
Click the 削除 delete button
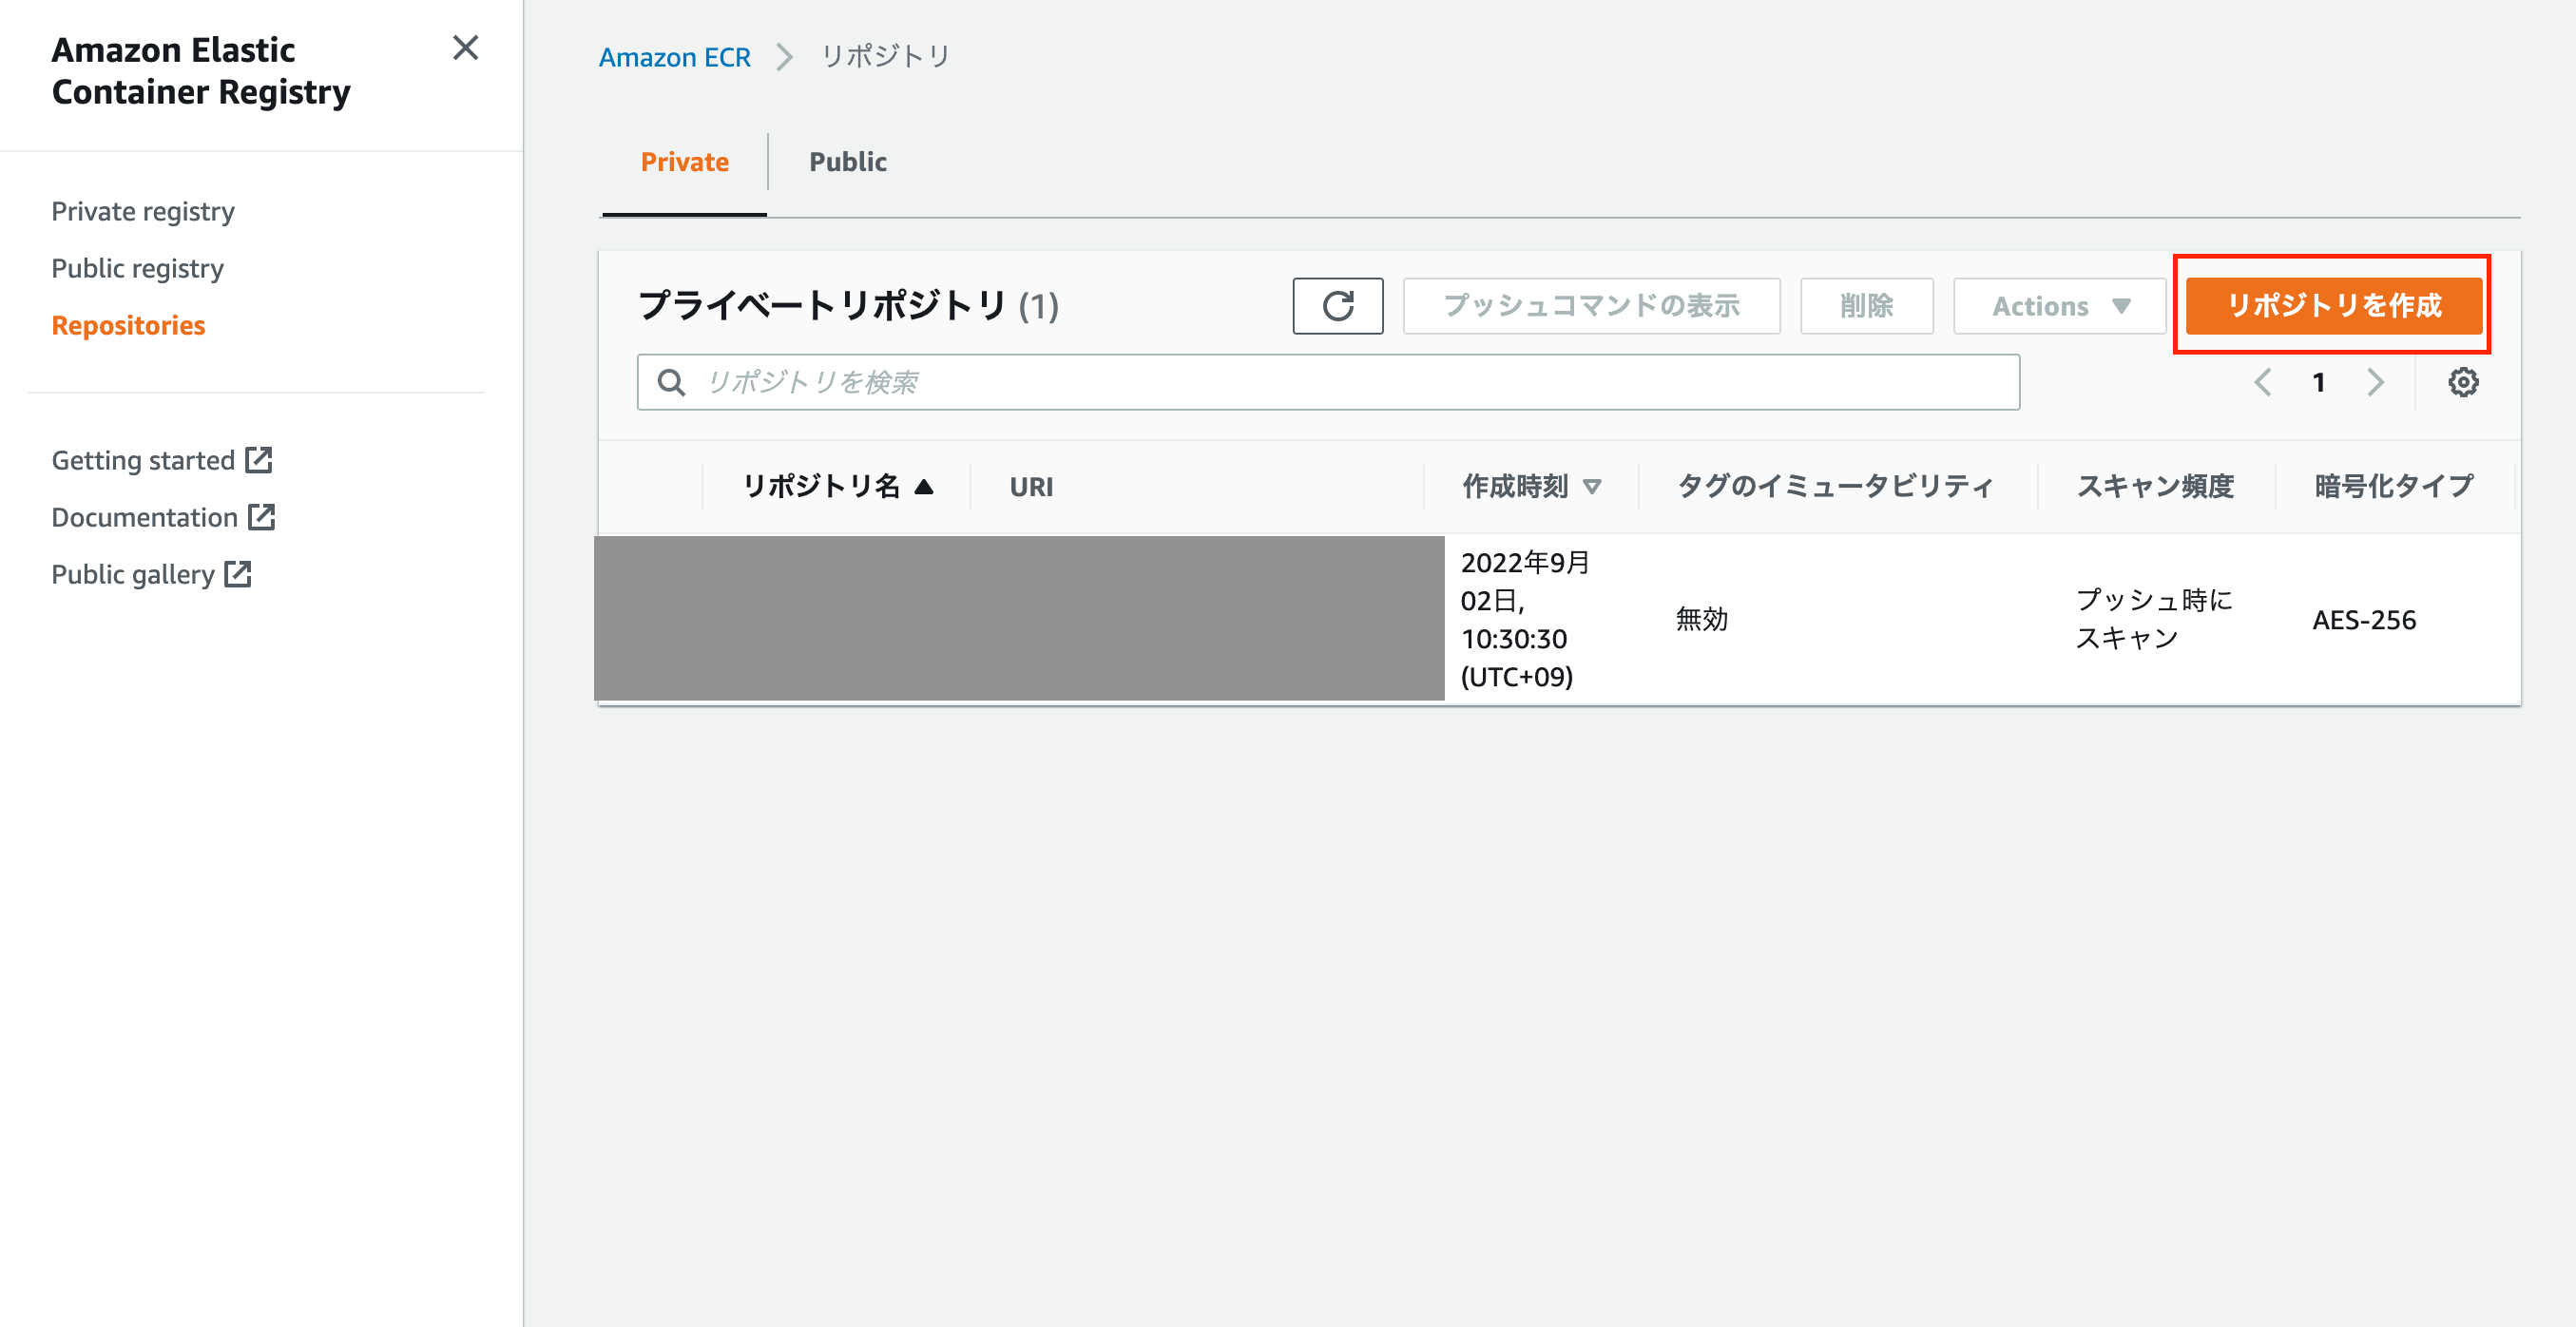coord(1866,306)
